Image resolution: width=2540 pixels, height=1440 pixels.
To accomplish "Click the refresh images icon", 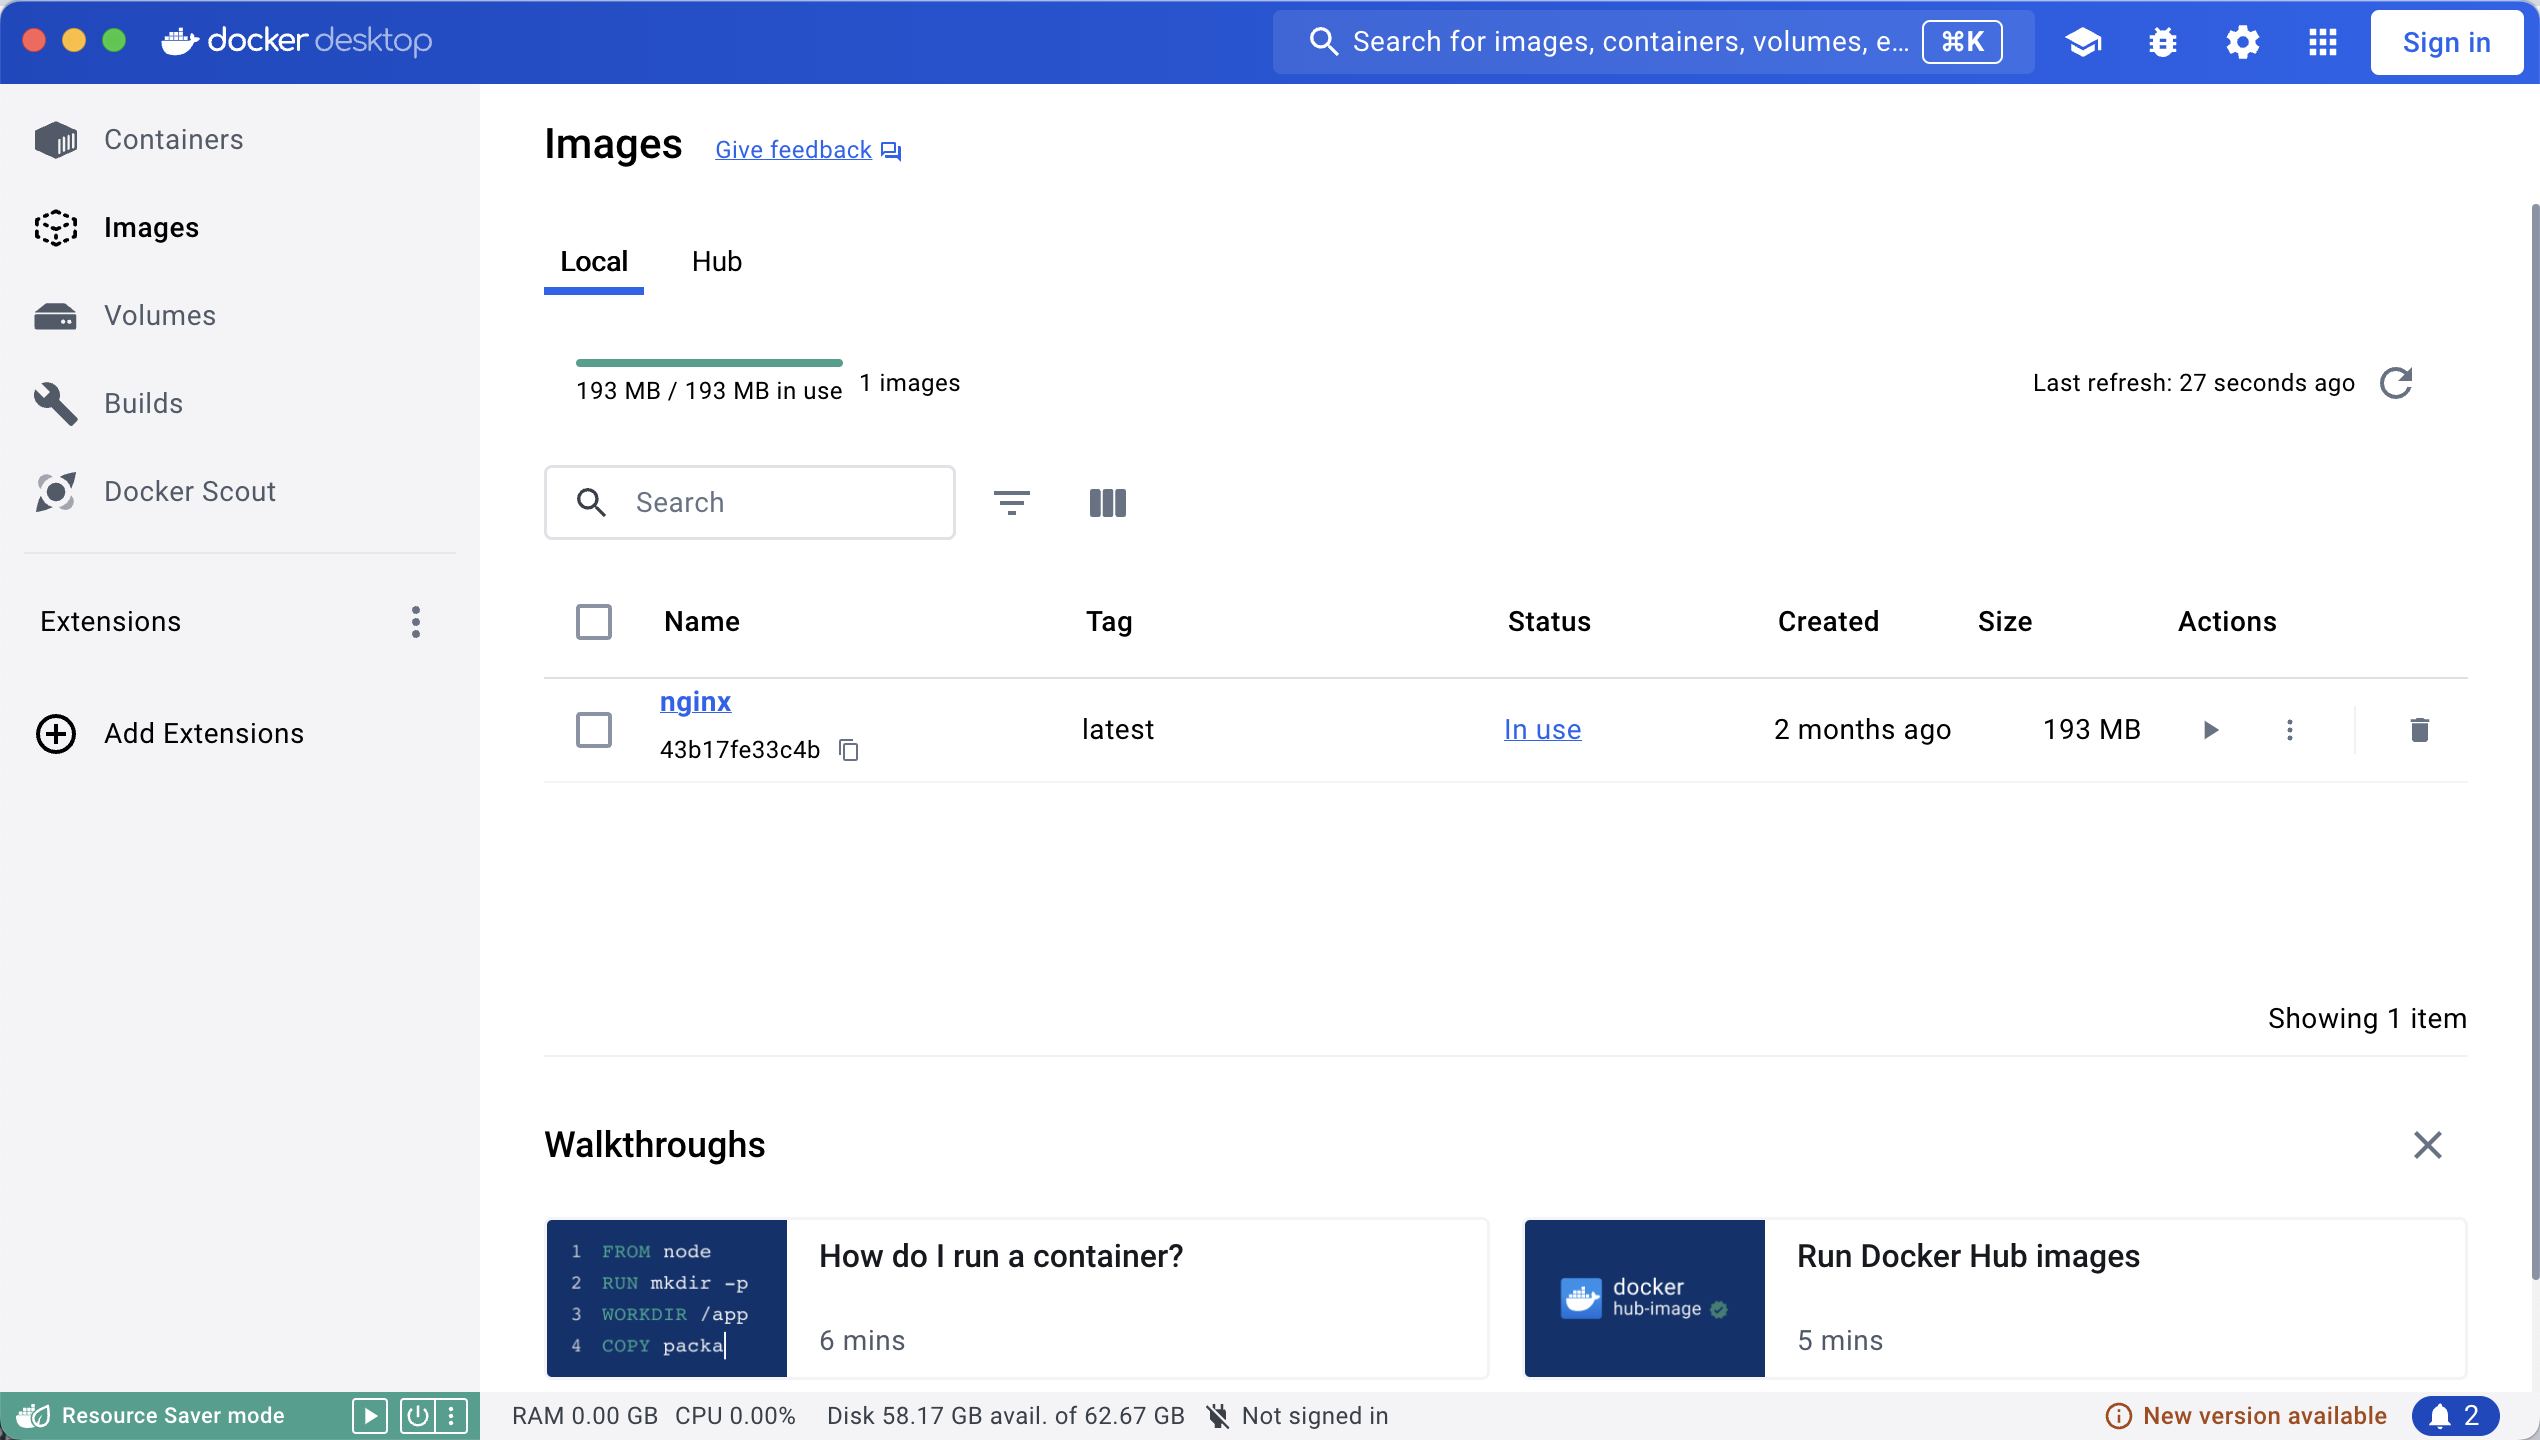I will pyautogui.click(x=2396, y=383).
